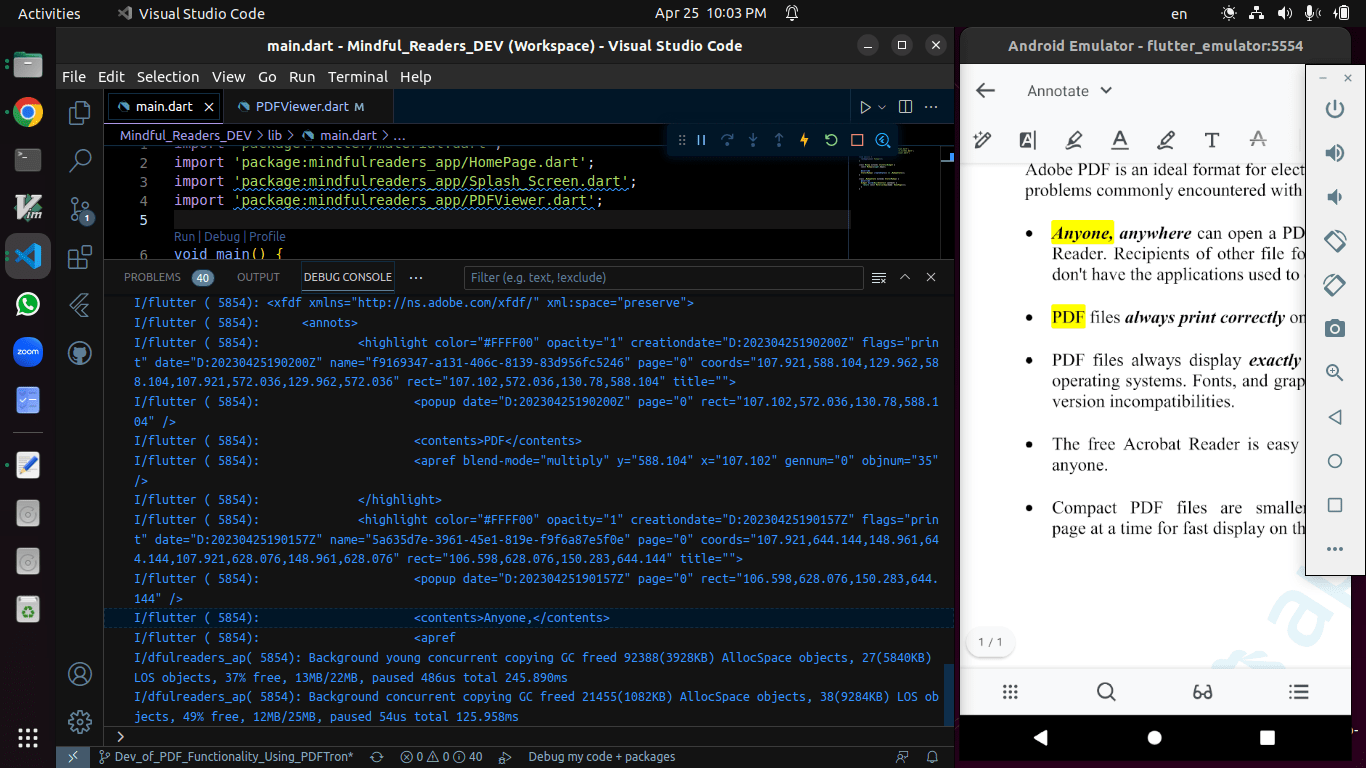Open the outline list in PDF viewer
Image resolution: width=1366 pixels, height=768 pixels.
(1299, 692)
